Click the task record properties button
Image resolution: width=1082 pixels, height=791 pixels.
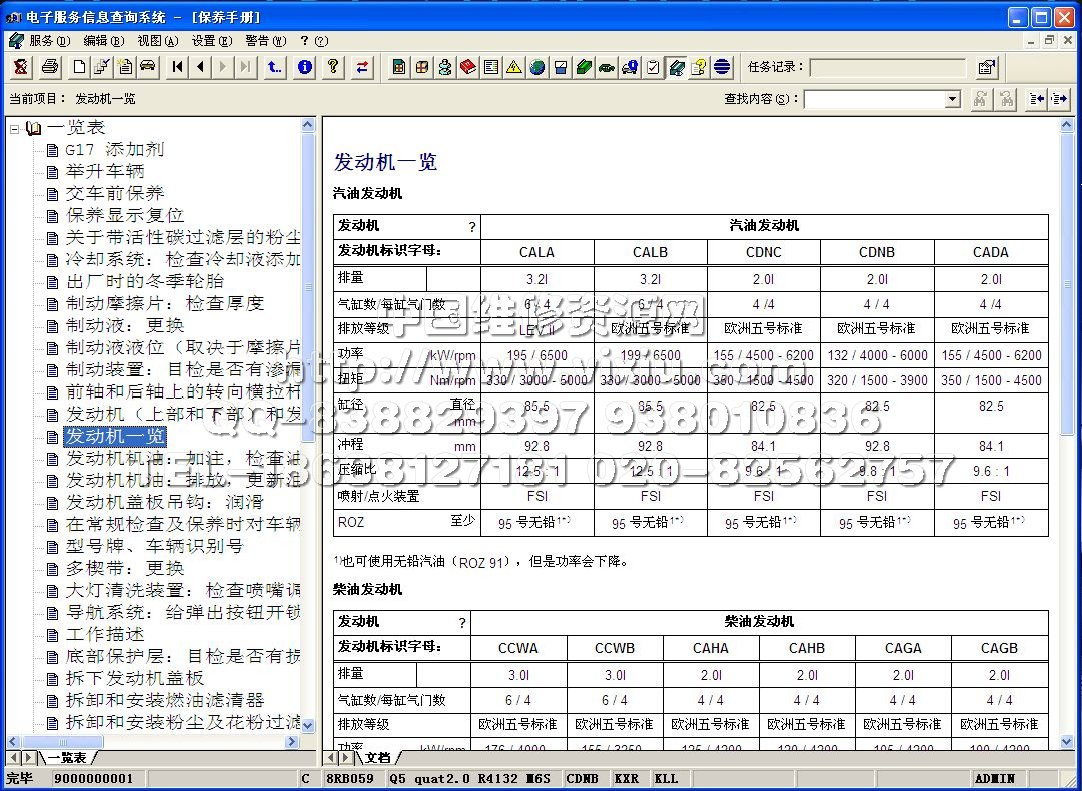986,67
